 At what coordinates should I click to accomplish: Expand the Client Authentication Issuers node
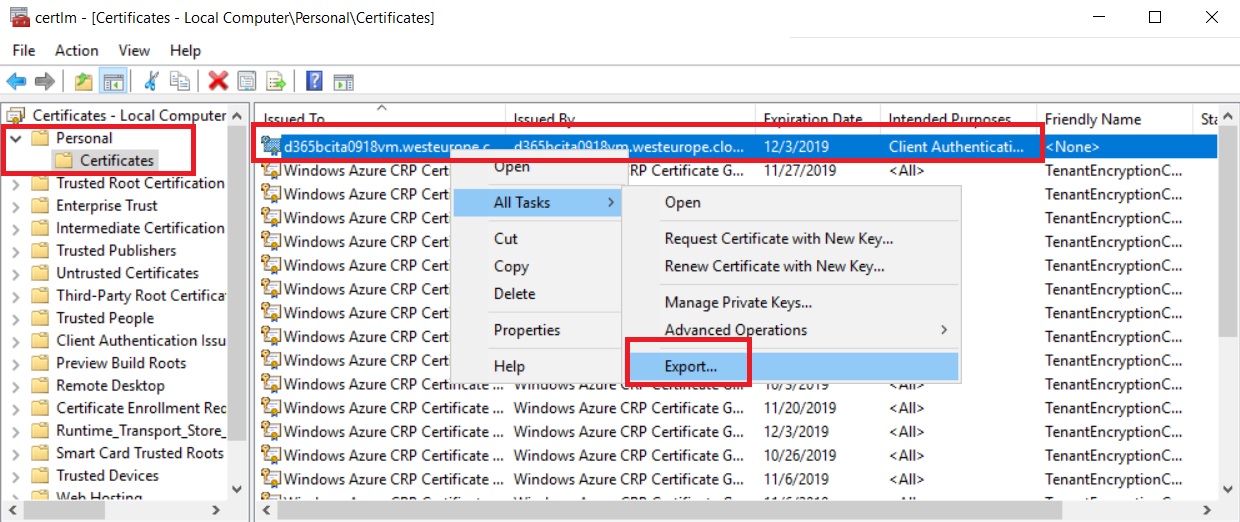(16, 341)
